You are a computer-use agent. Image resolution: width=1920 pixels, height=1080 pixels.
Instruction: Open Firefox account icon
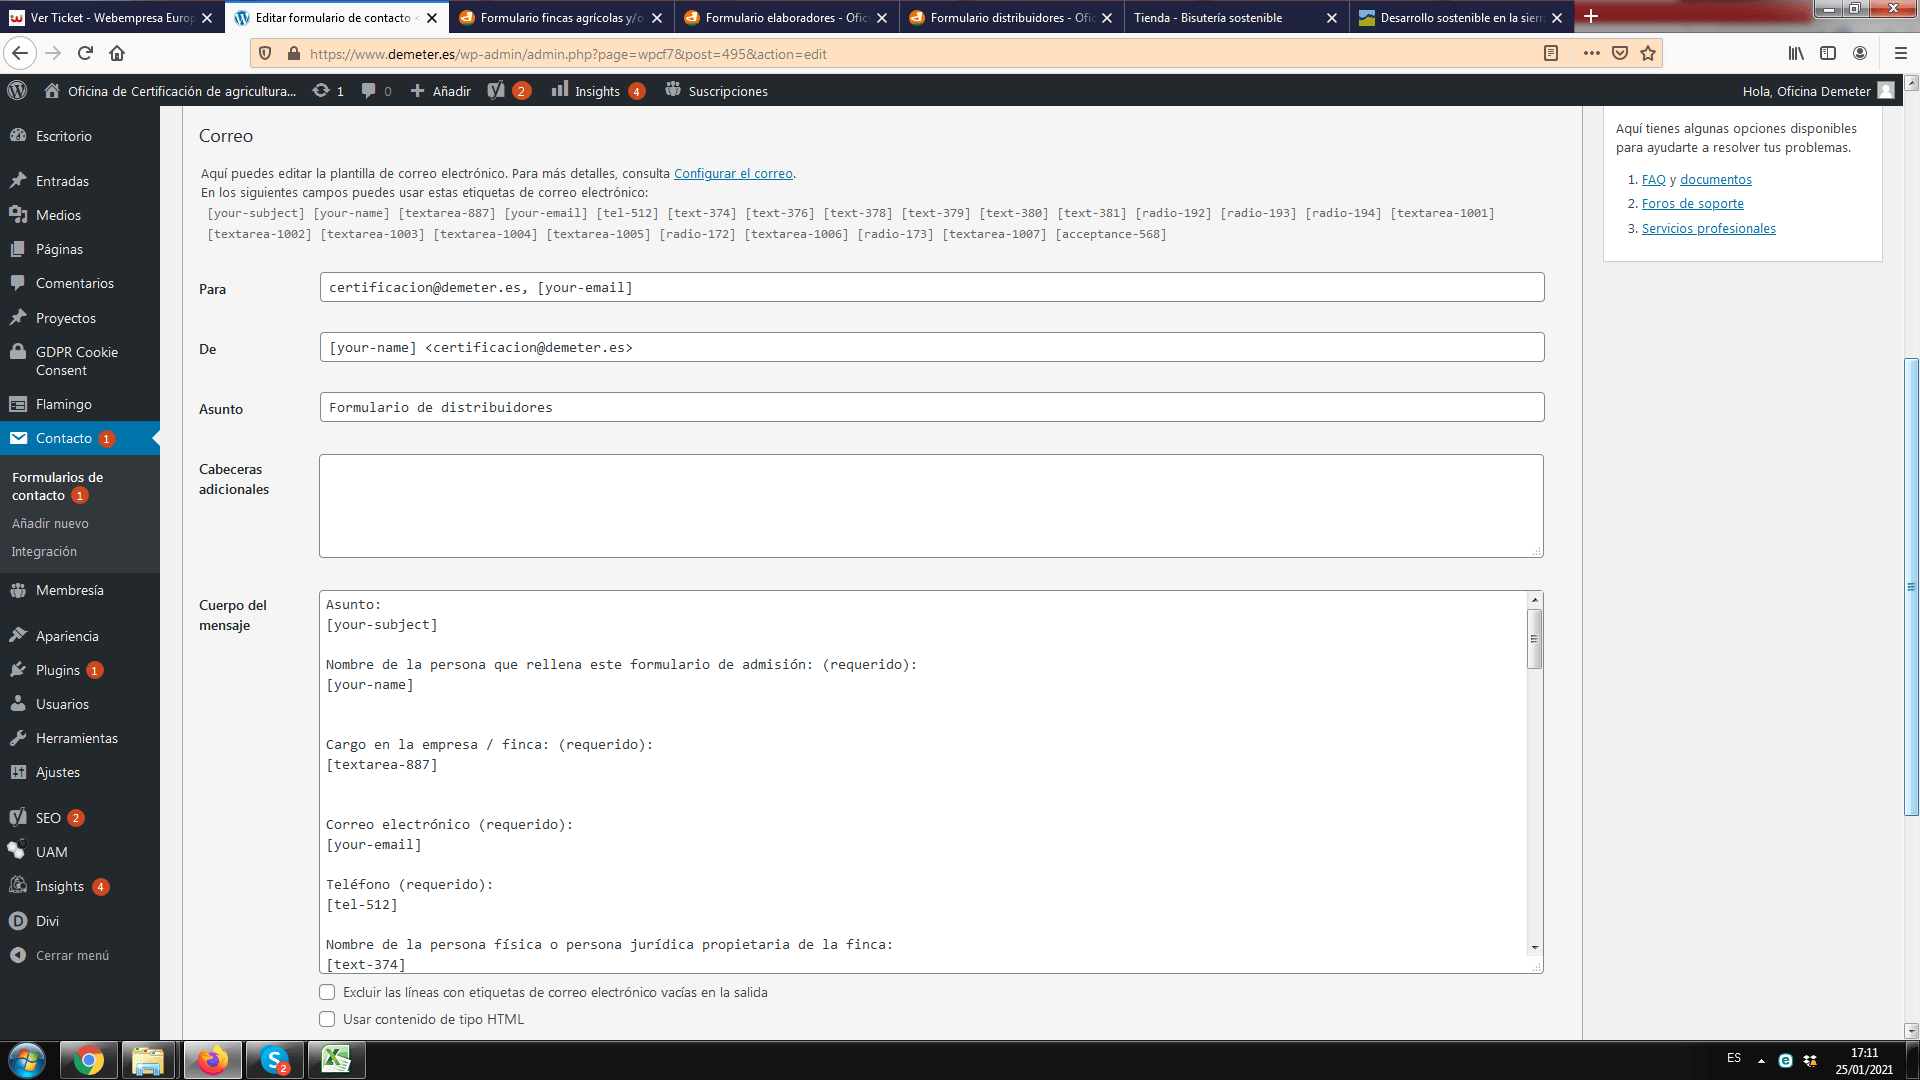(x=1860, y=53)
